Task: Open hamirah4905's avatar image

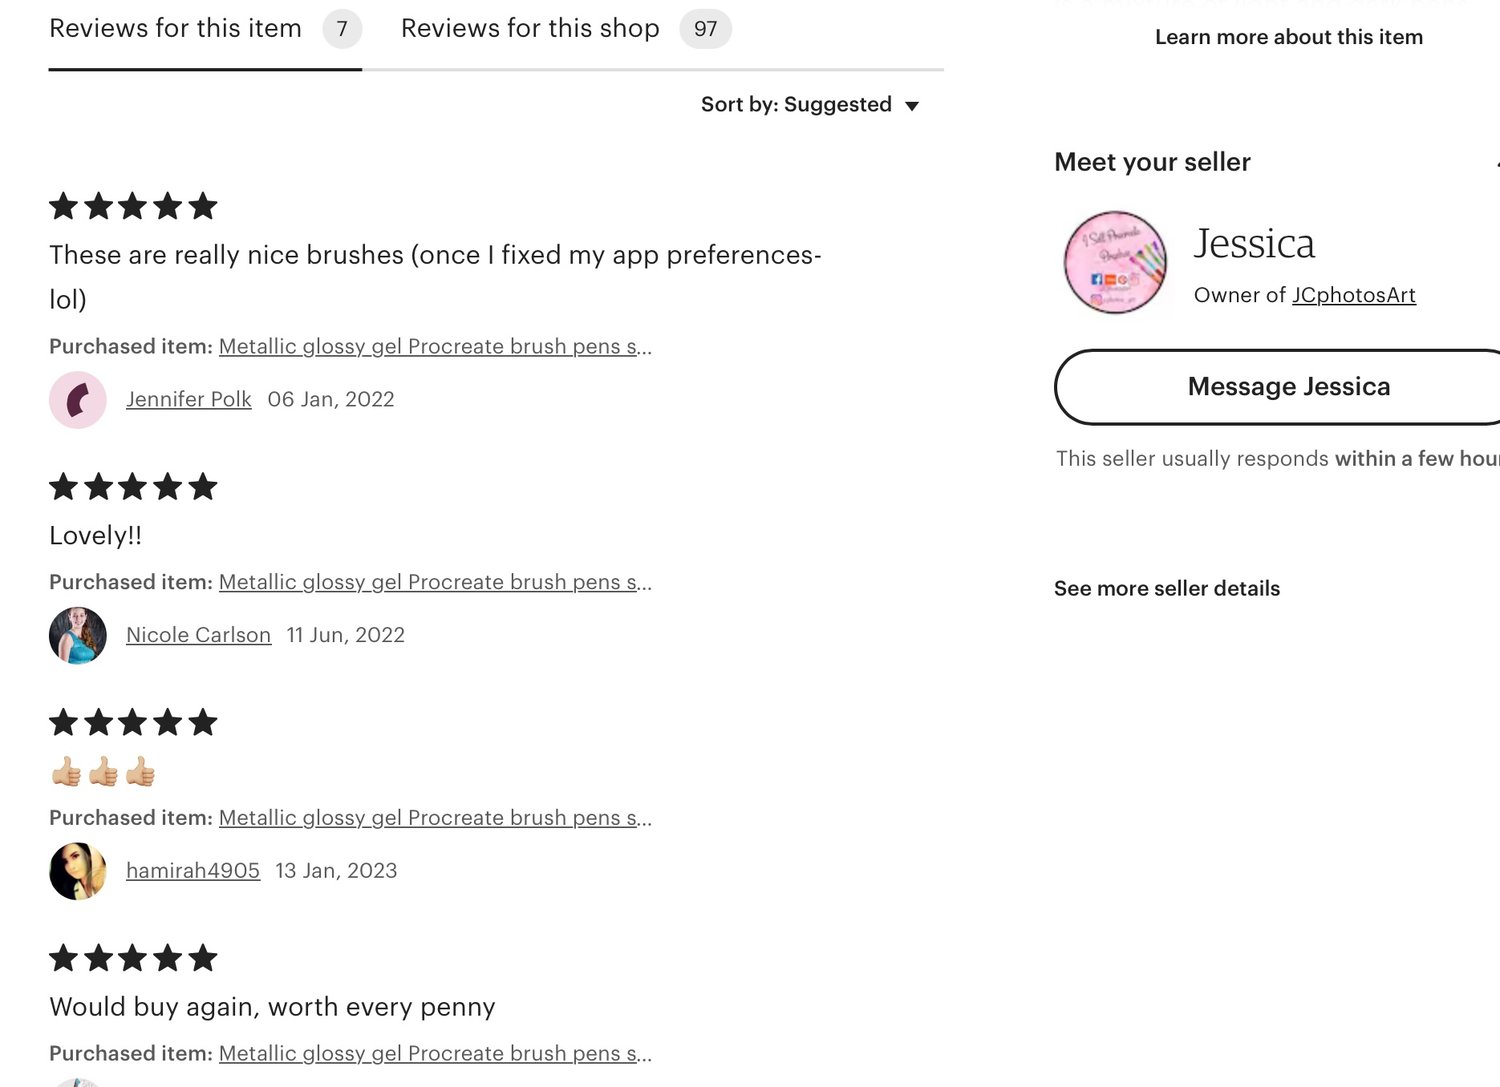Action: click(78, 871)
